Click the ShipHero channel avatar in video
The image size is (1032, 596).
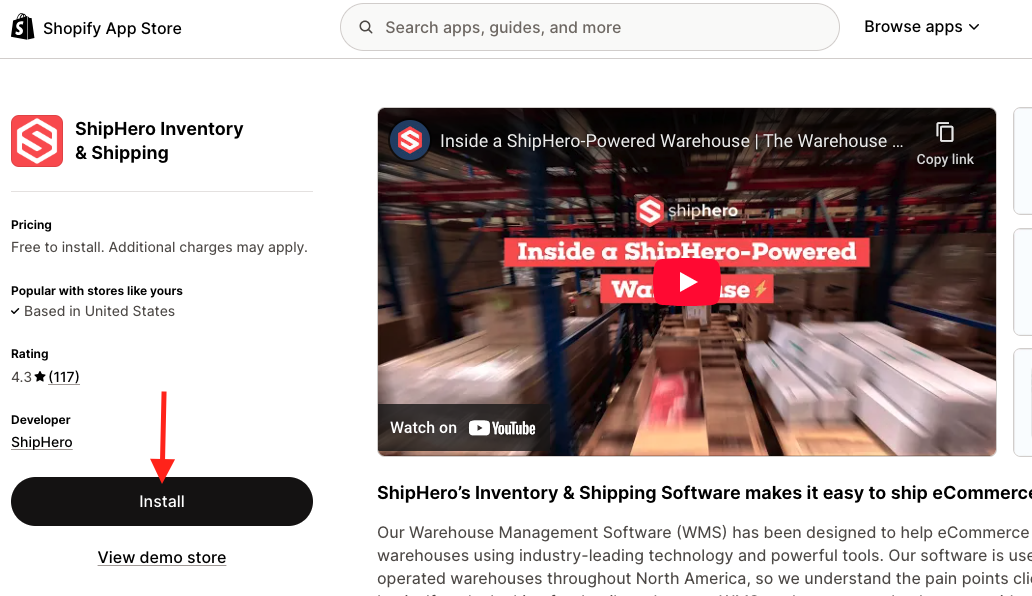(x=409, y=140)
